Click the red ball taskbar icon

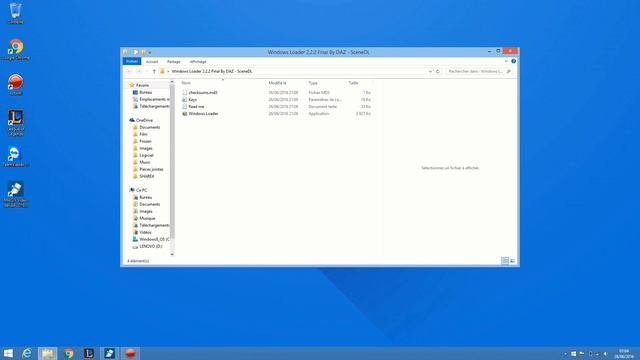pyautogui.click(x=130, y=353)
